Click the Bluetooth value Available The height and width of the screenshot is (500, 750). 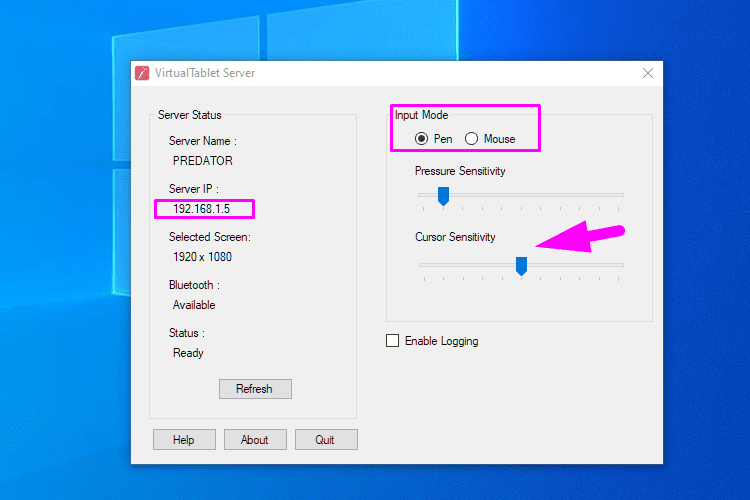click(x=194, y=305)
